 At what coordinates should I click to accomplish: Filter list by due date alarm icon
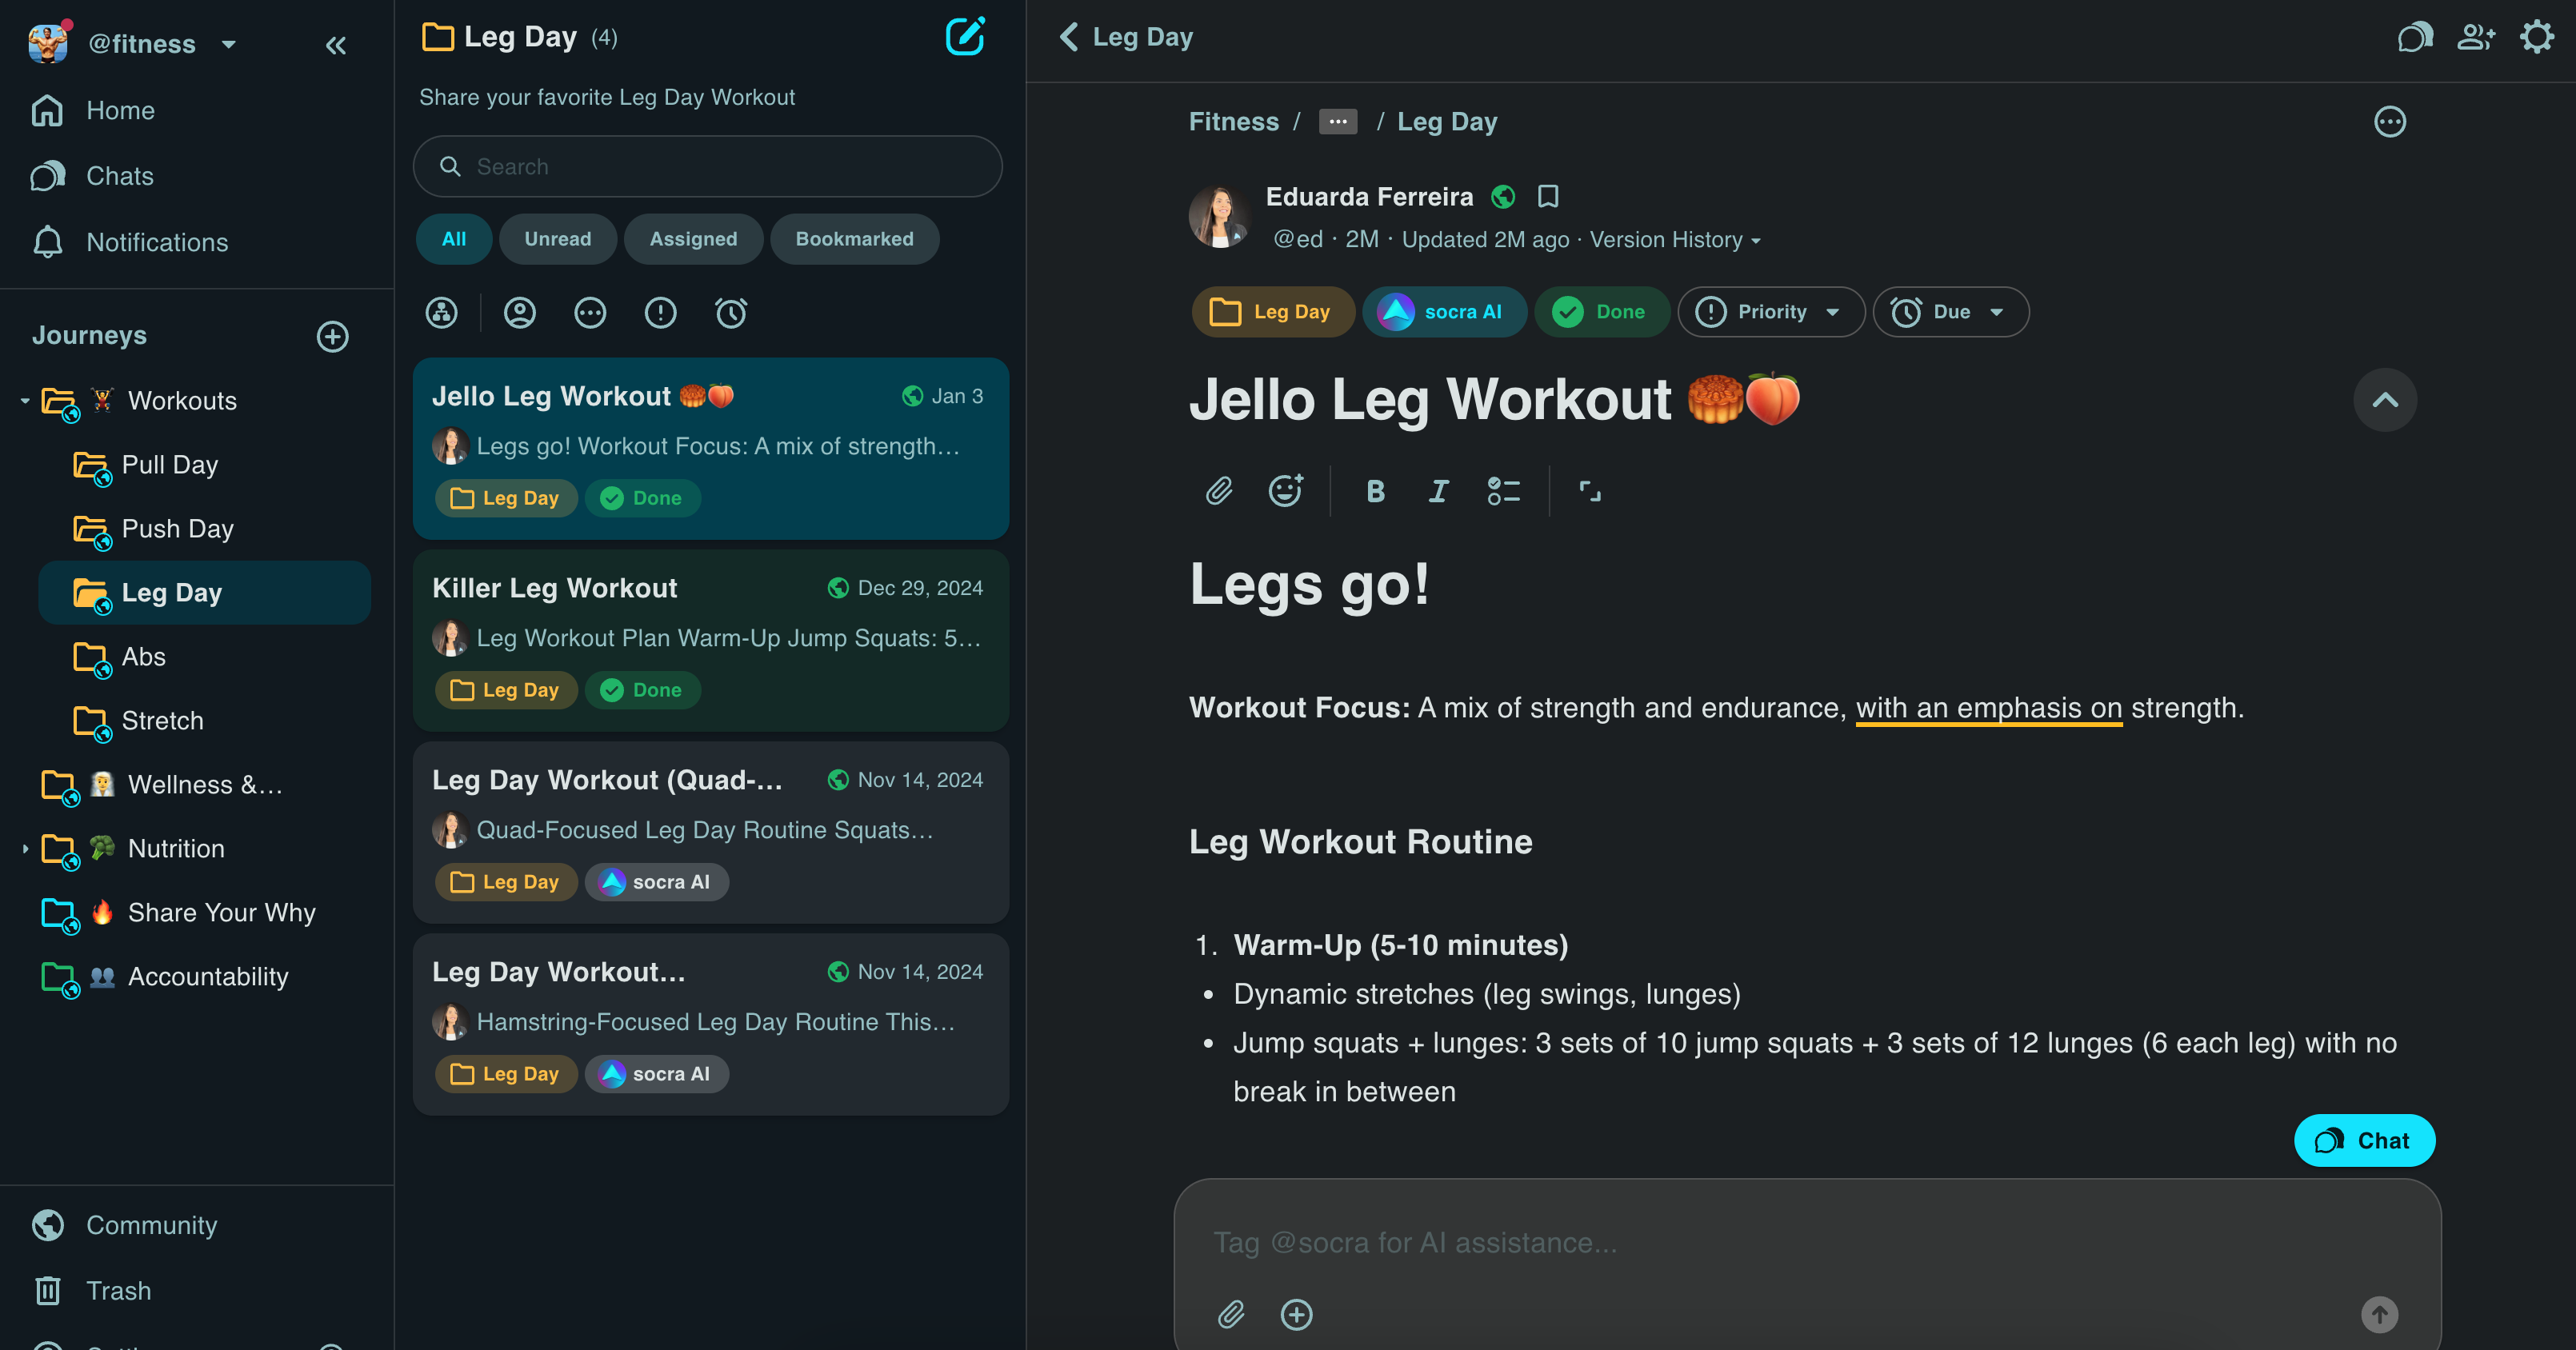731,313
